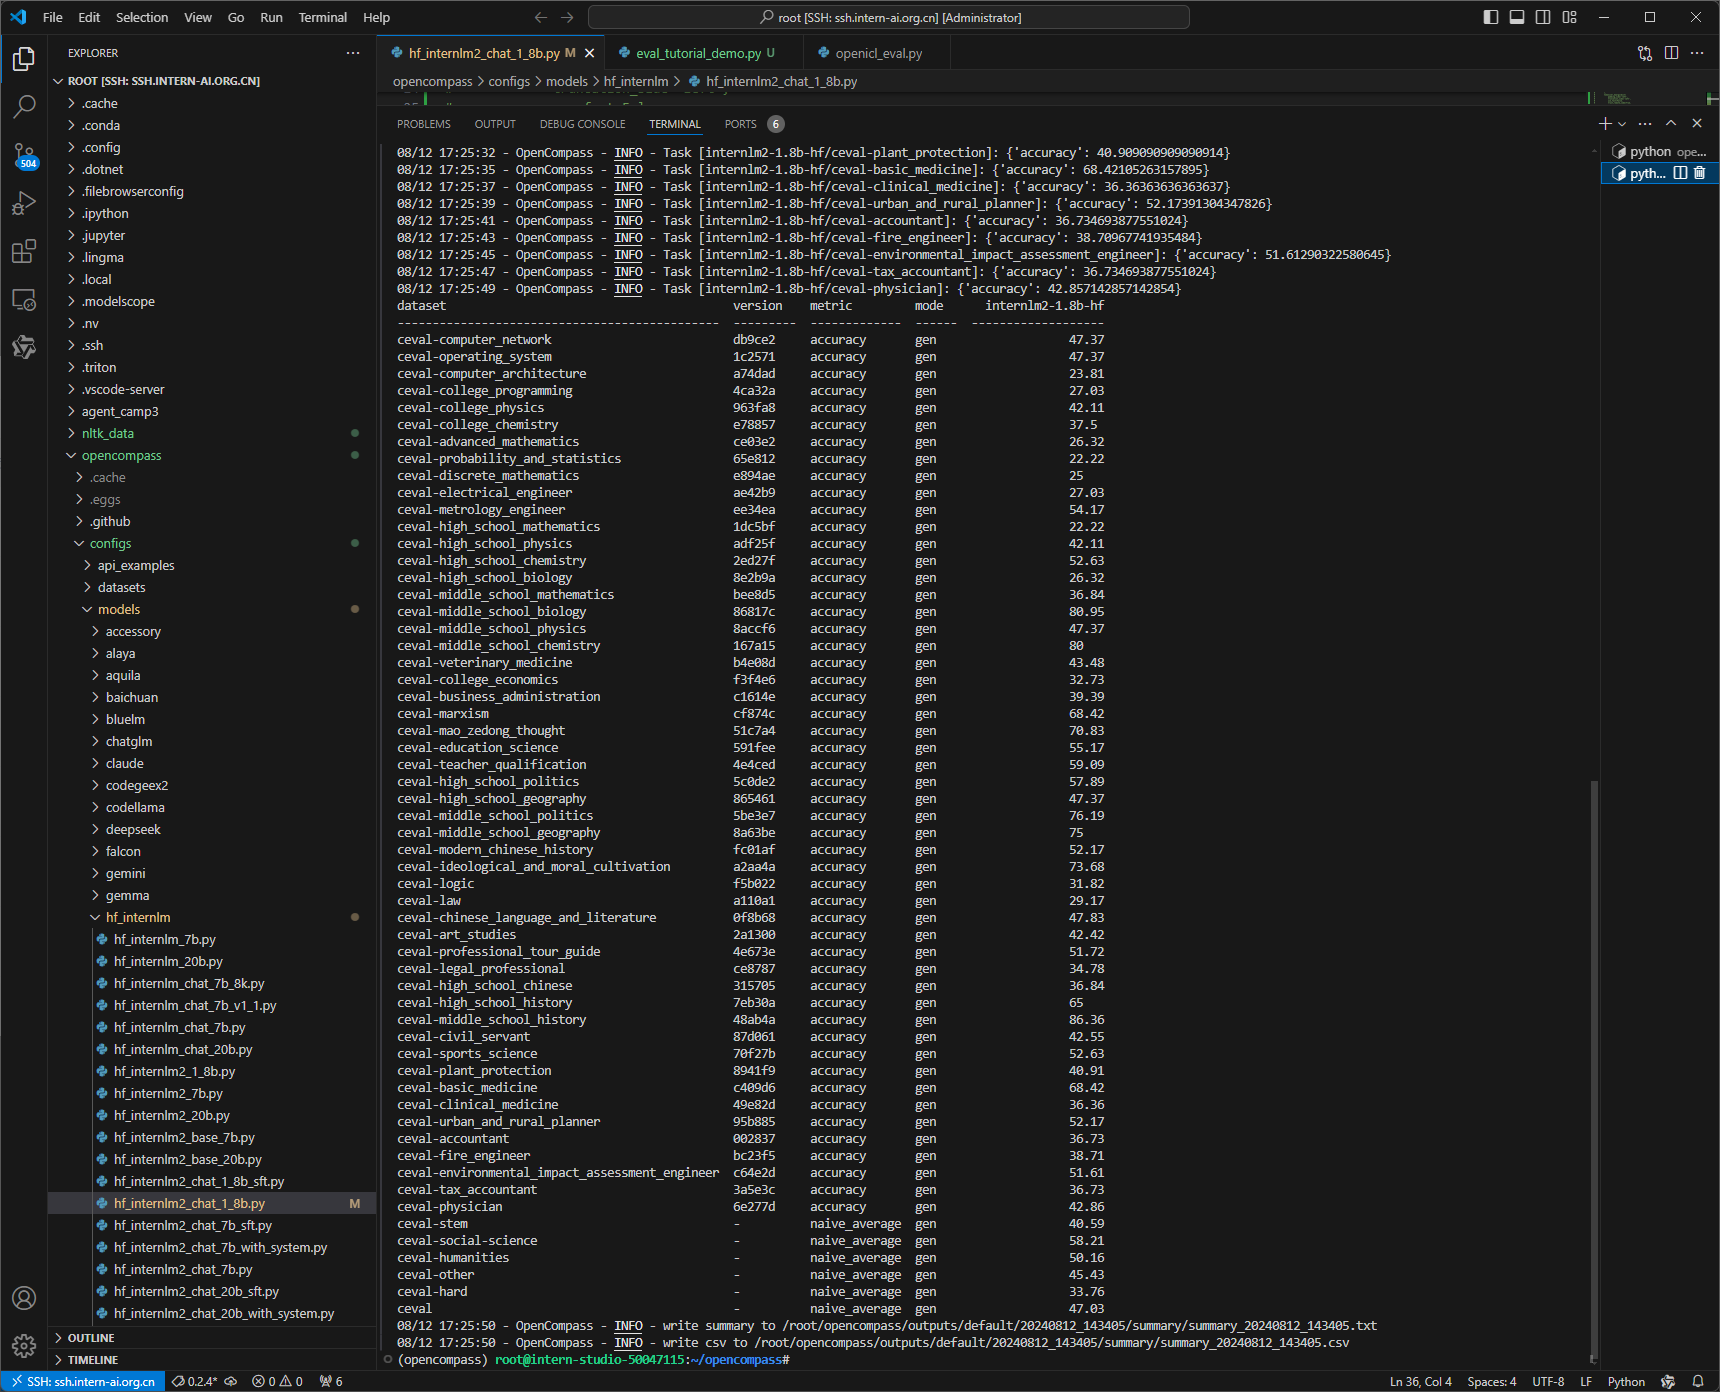Switch to the openicl_eval.py editor tab
The height and width of the screenshot is (1392, 1720).
pyautogui.click(x=878, y=53)
